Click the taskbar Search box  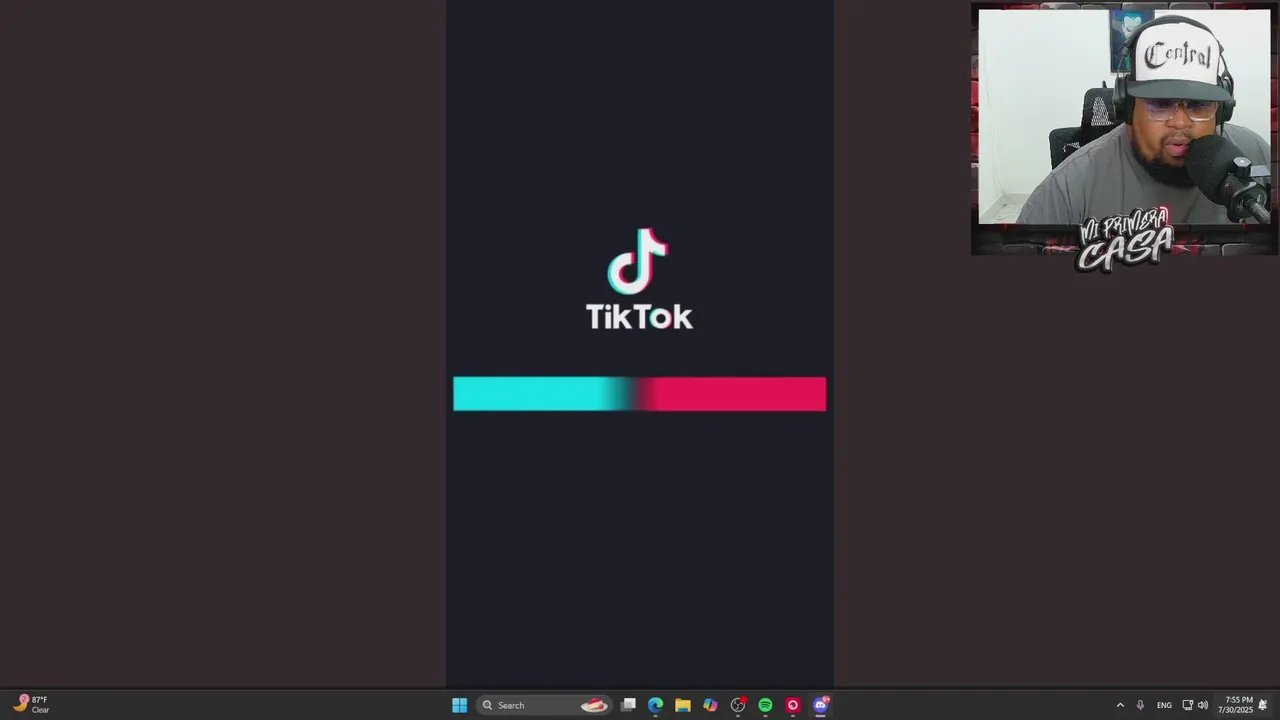tap(543, 705)
